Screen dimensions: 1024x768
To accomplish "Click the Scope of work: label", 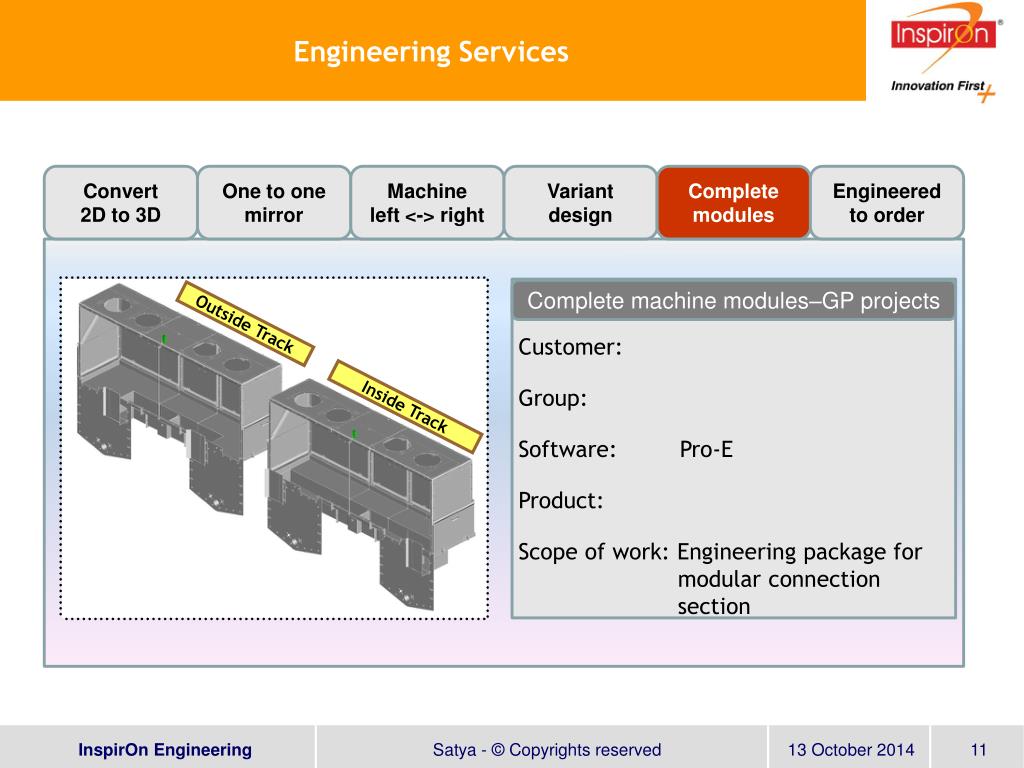I will (x=593, y=552).
